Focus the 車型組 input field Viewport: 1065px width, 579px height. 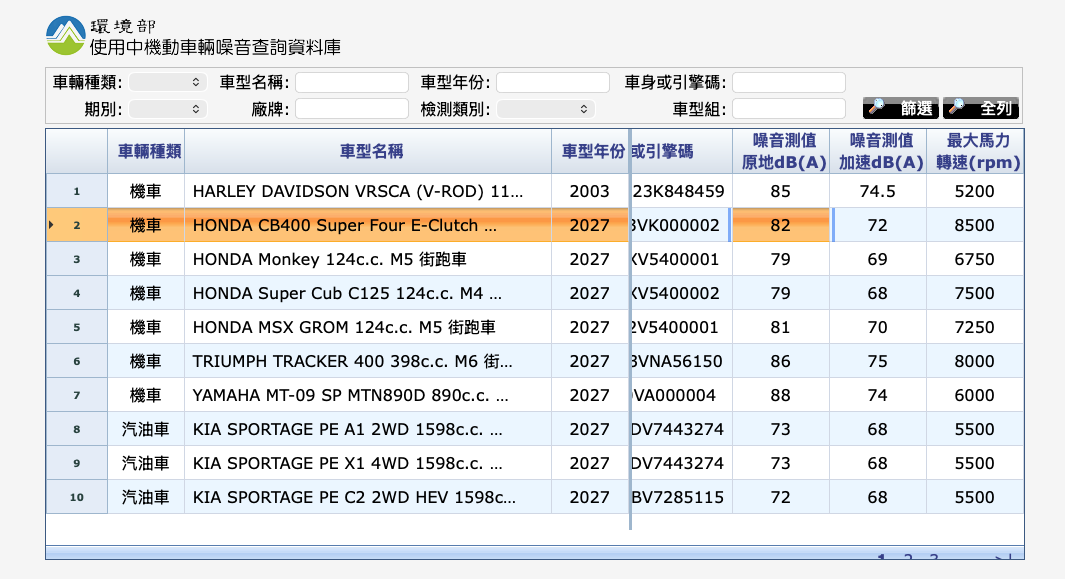coord(789,109)
